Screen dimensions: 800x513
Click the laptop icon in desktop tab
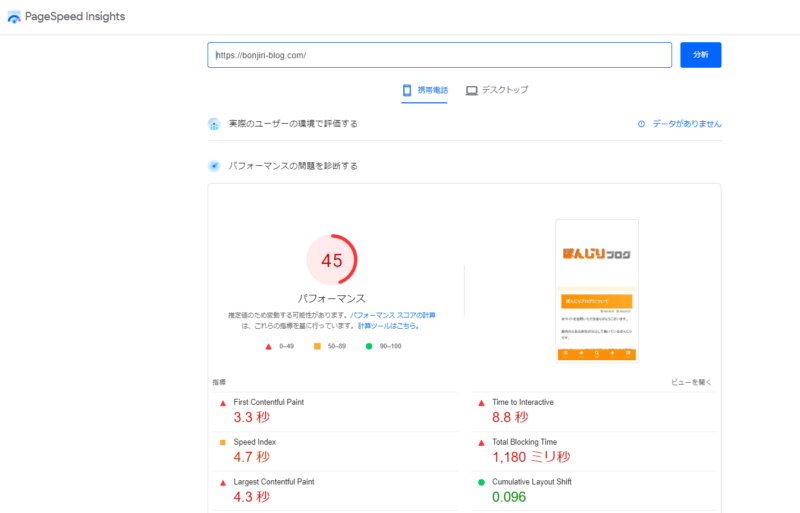(471, 90)
